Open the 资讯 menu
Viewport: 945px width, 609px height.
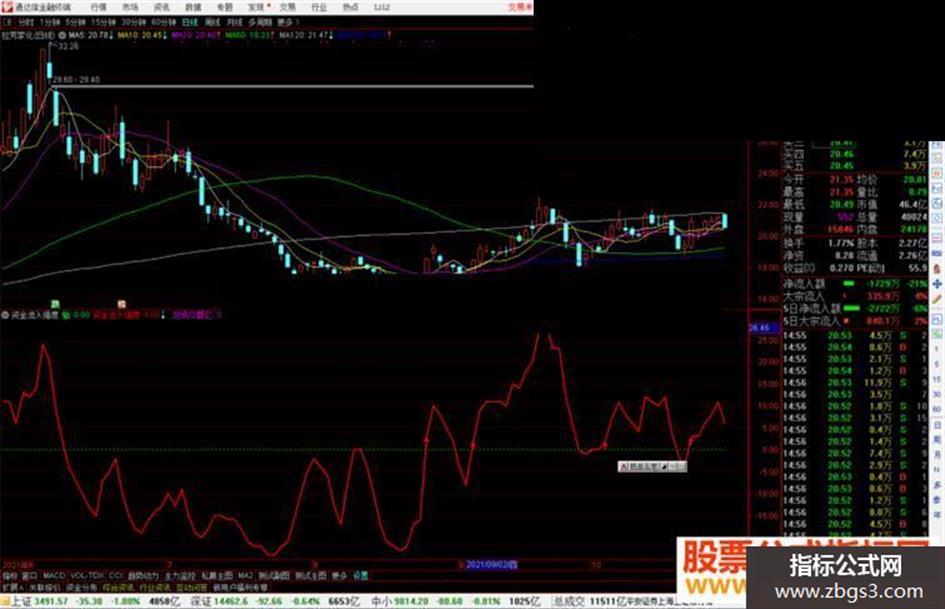162,7
